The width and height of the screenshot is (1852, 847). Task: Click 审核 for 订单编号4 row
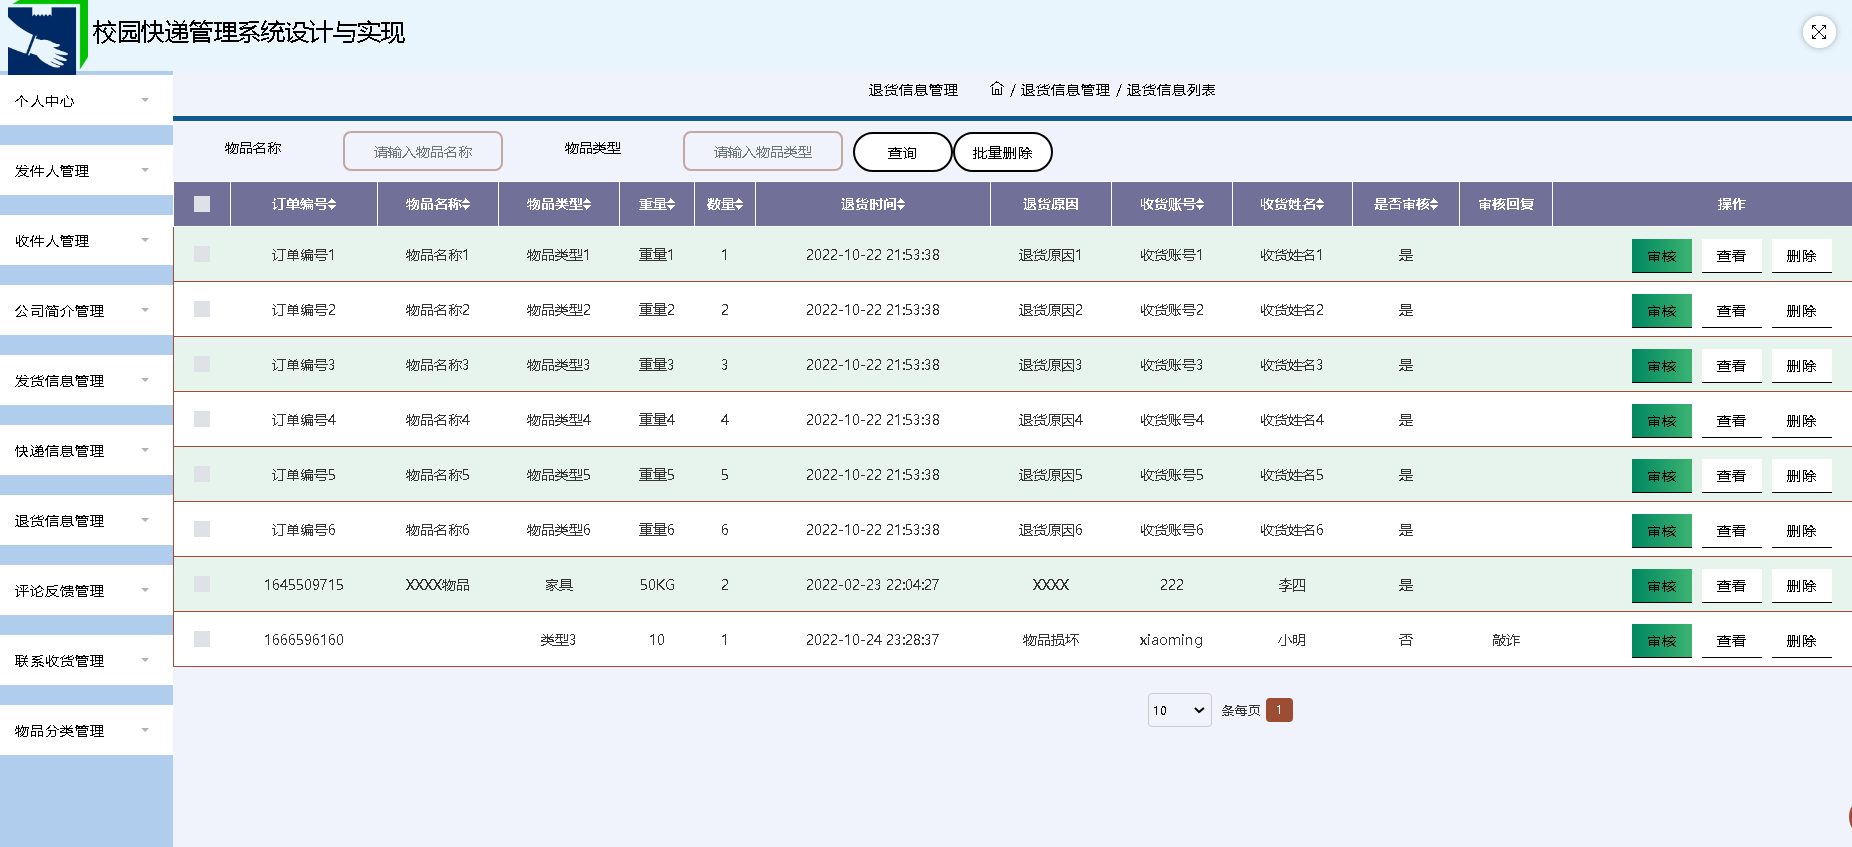click(1662, 421)
